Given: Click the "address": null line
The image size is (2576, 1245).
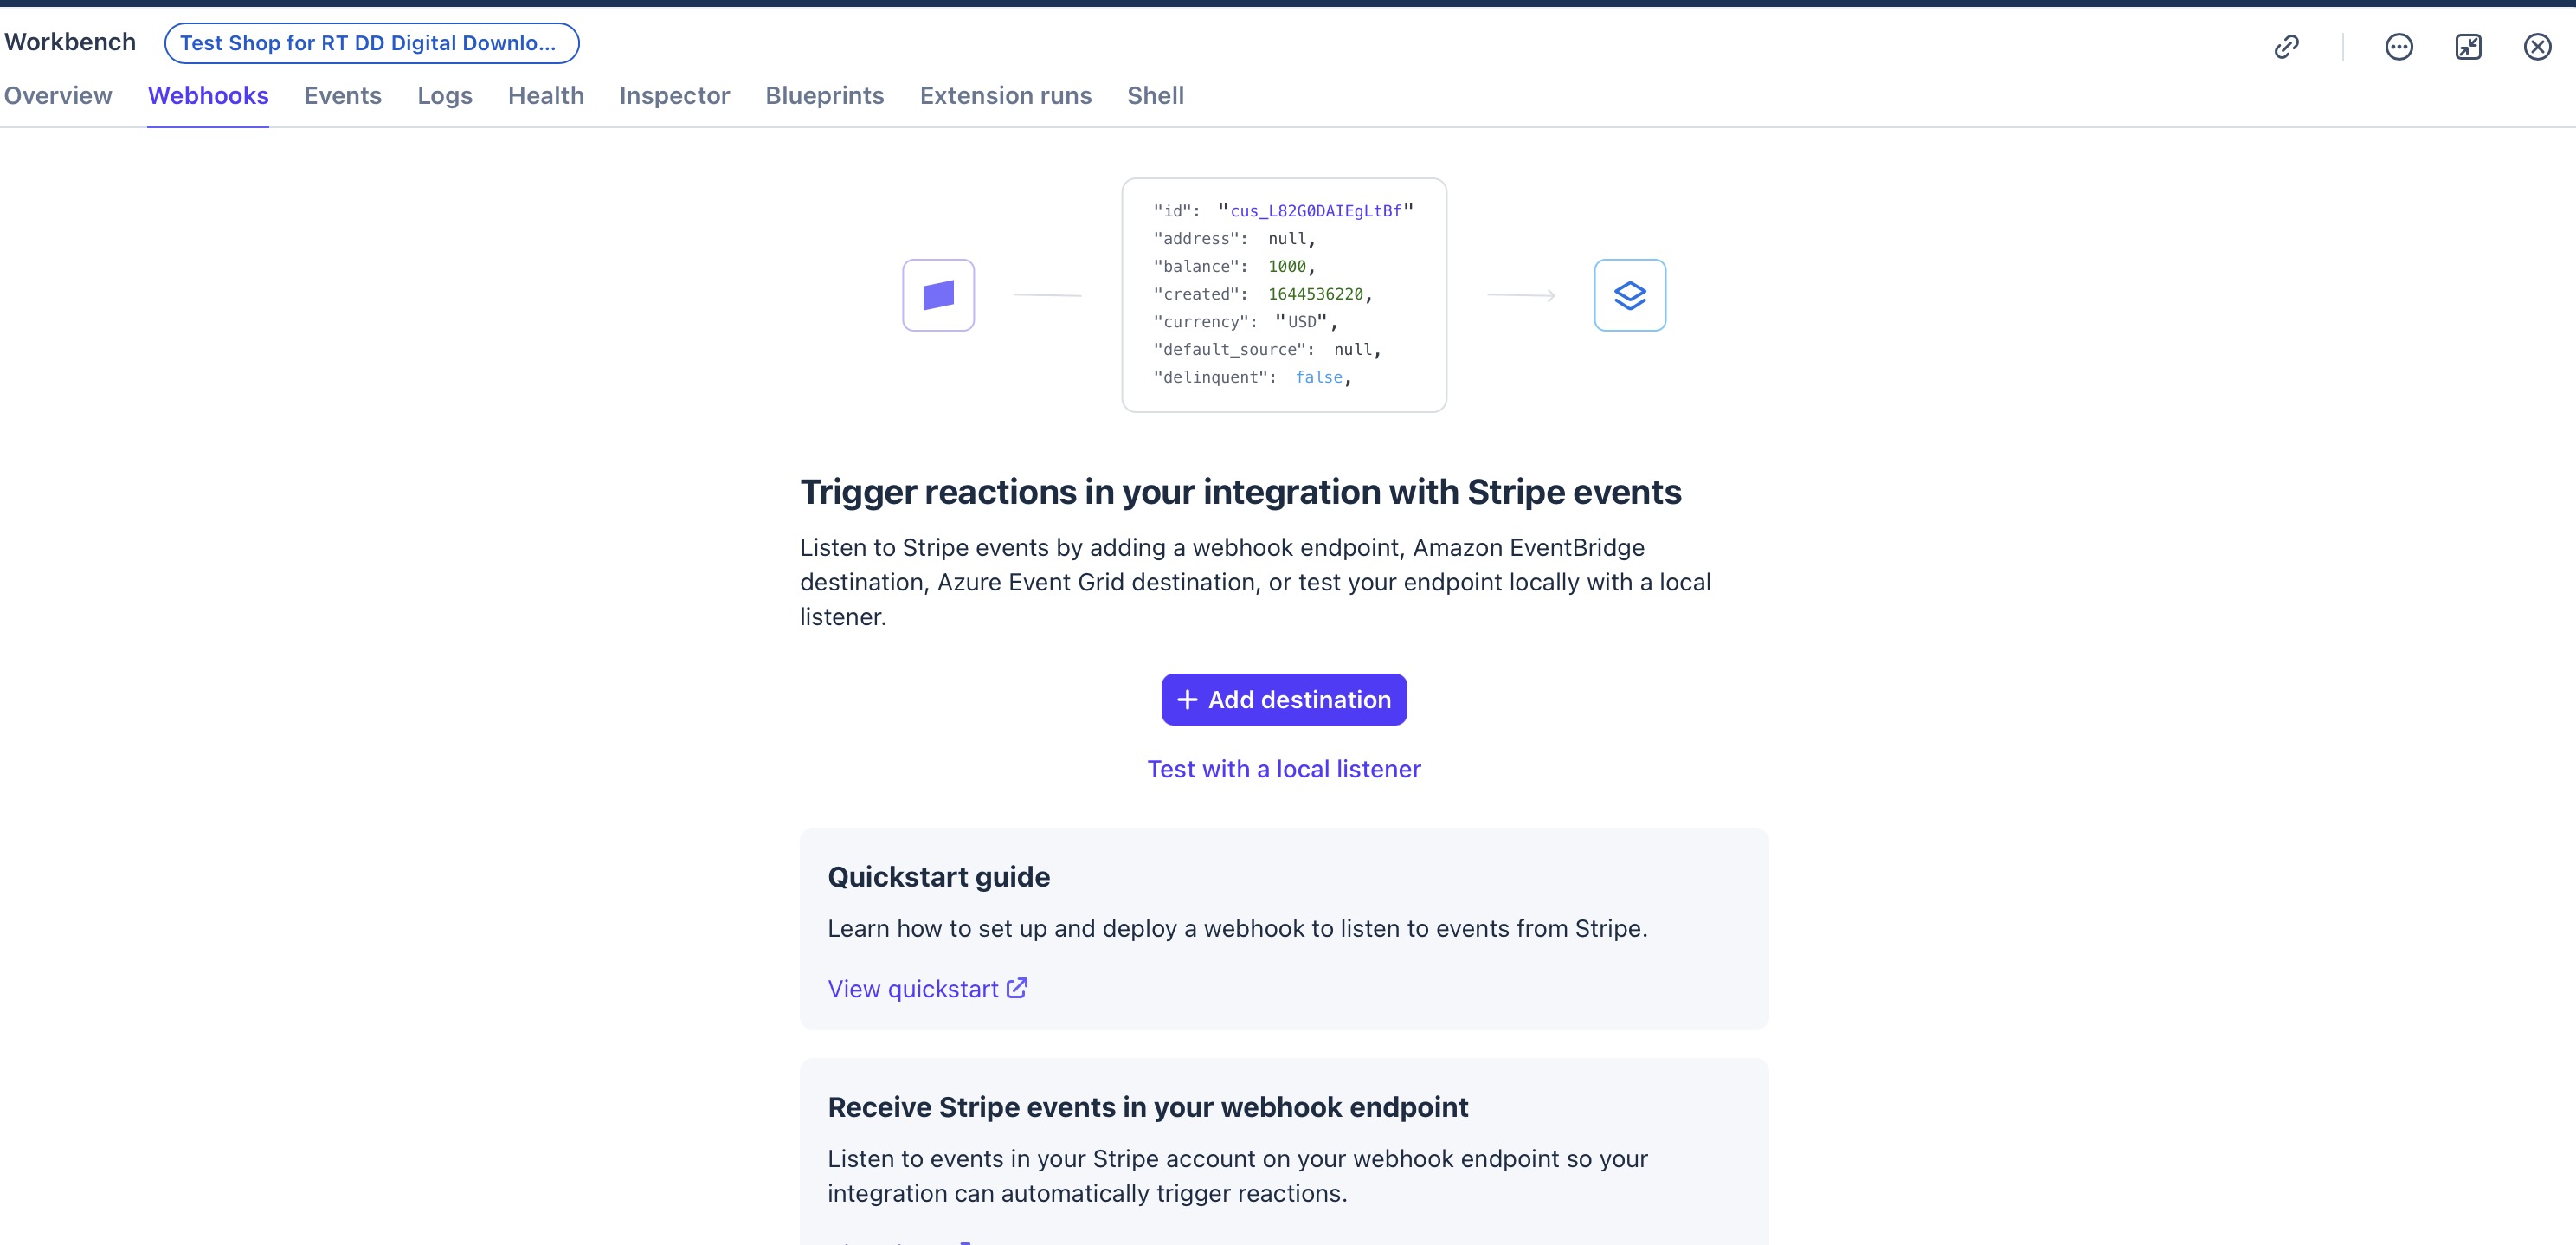Looking at the screenshot, I should coord(1234,238).
